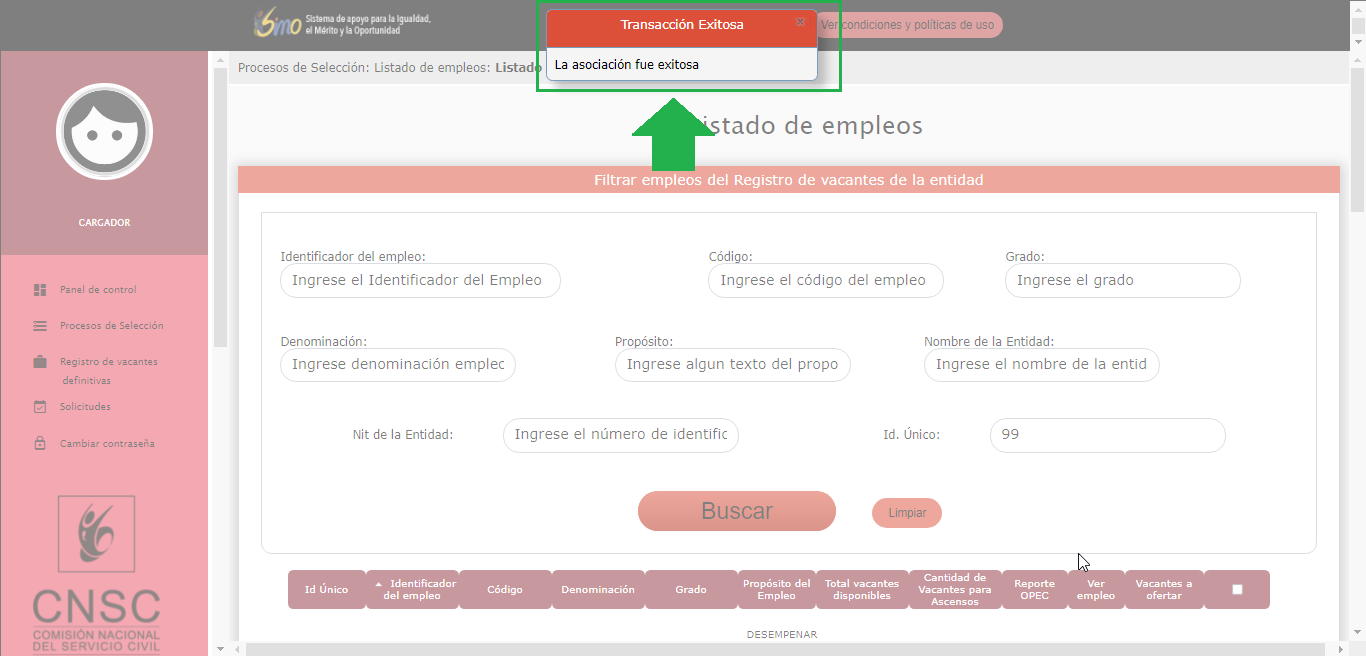Click the user avatar profile picture
Image resolution: width=1366 pixels, height=656 pixels.
tap(104, 132)
